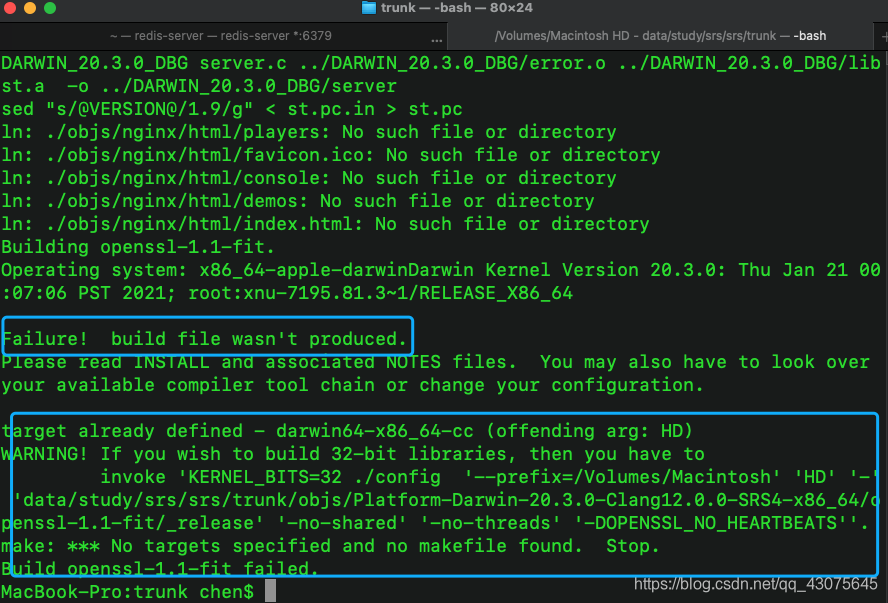Click the 'Build openssl-1.1-fit failed.' line
This screenshot has height=603, width=888.
[160, 568]
